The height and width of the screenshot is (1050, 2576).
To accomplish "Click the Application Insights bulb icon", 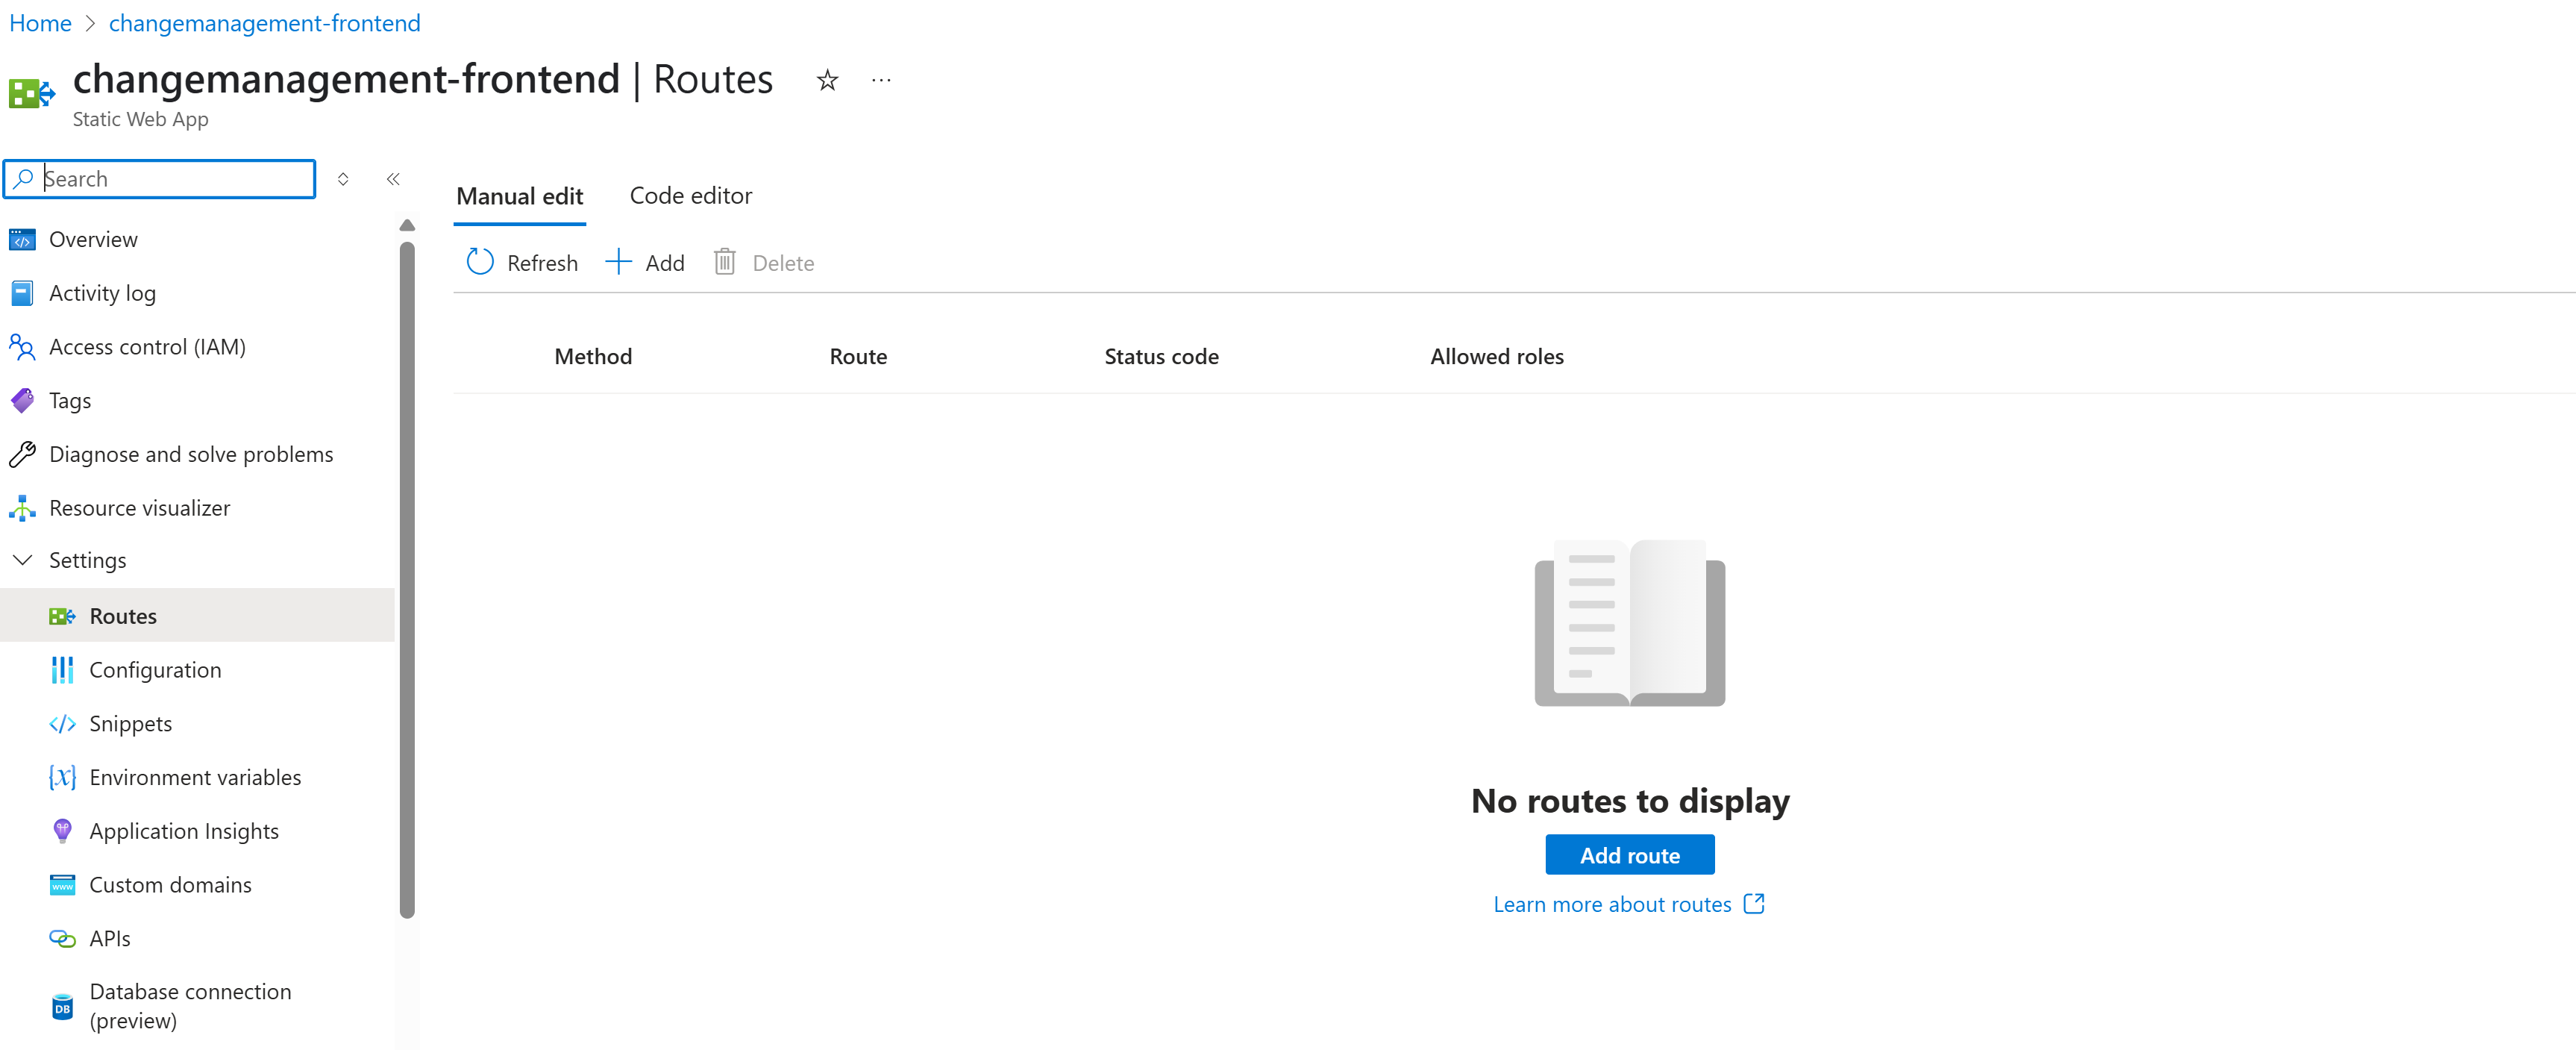I will coord(62,831).
